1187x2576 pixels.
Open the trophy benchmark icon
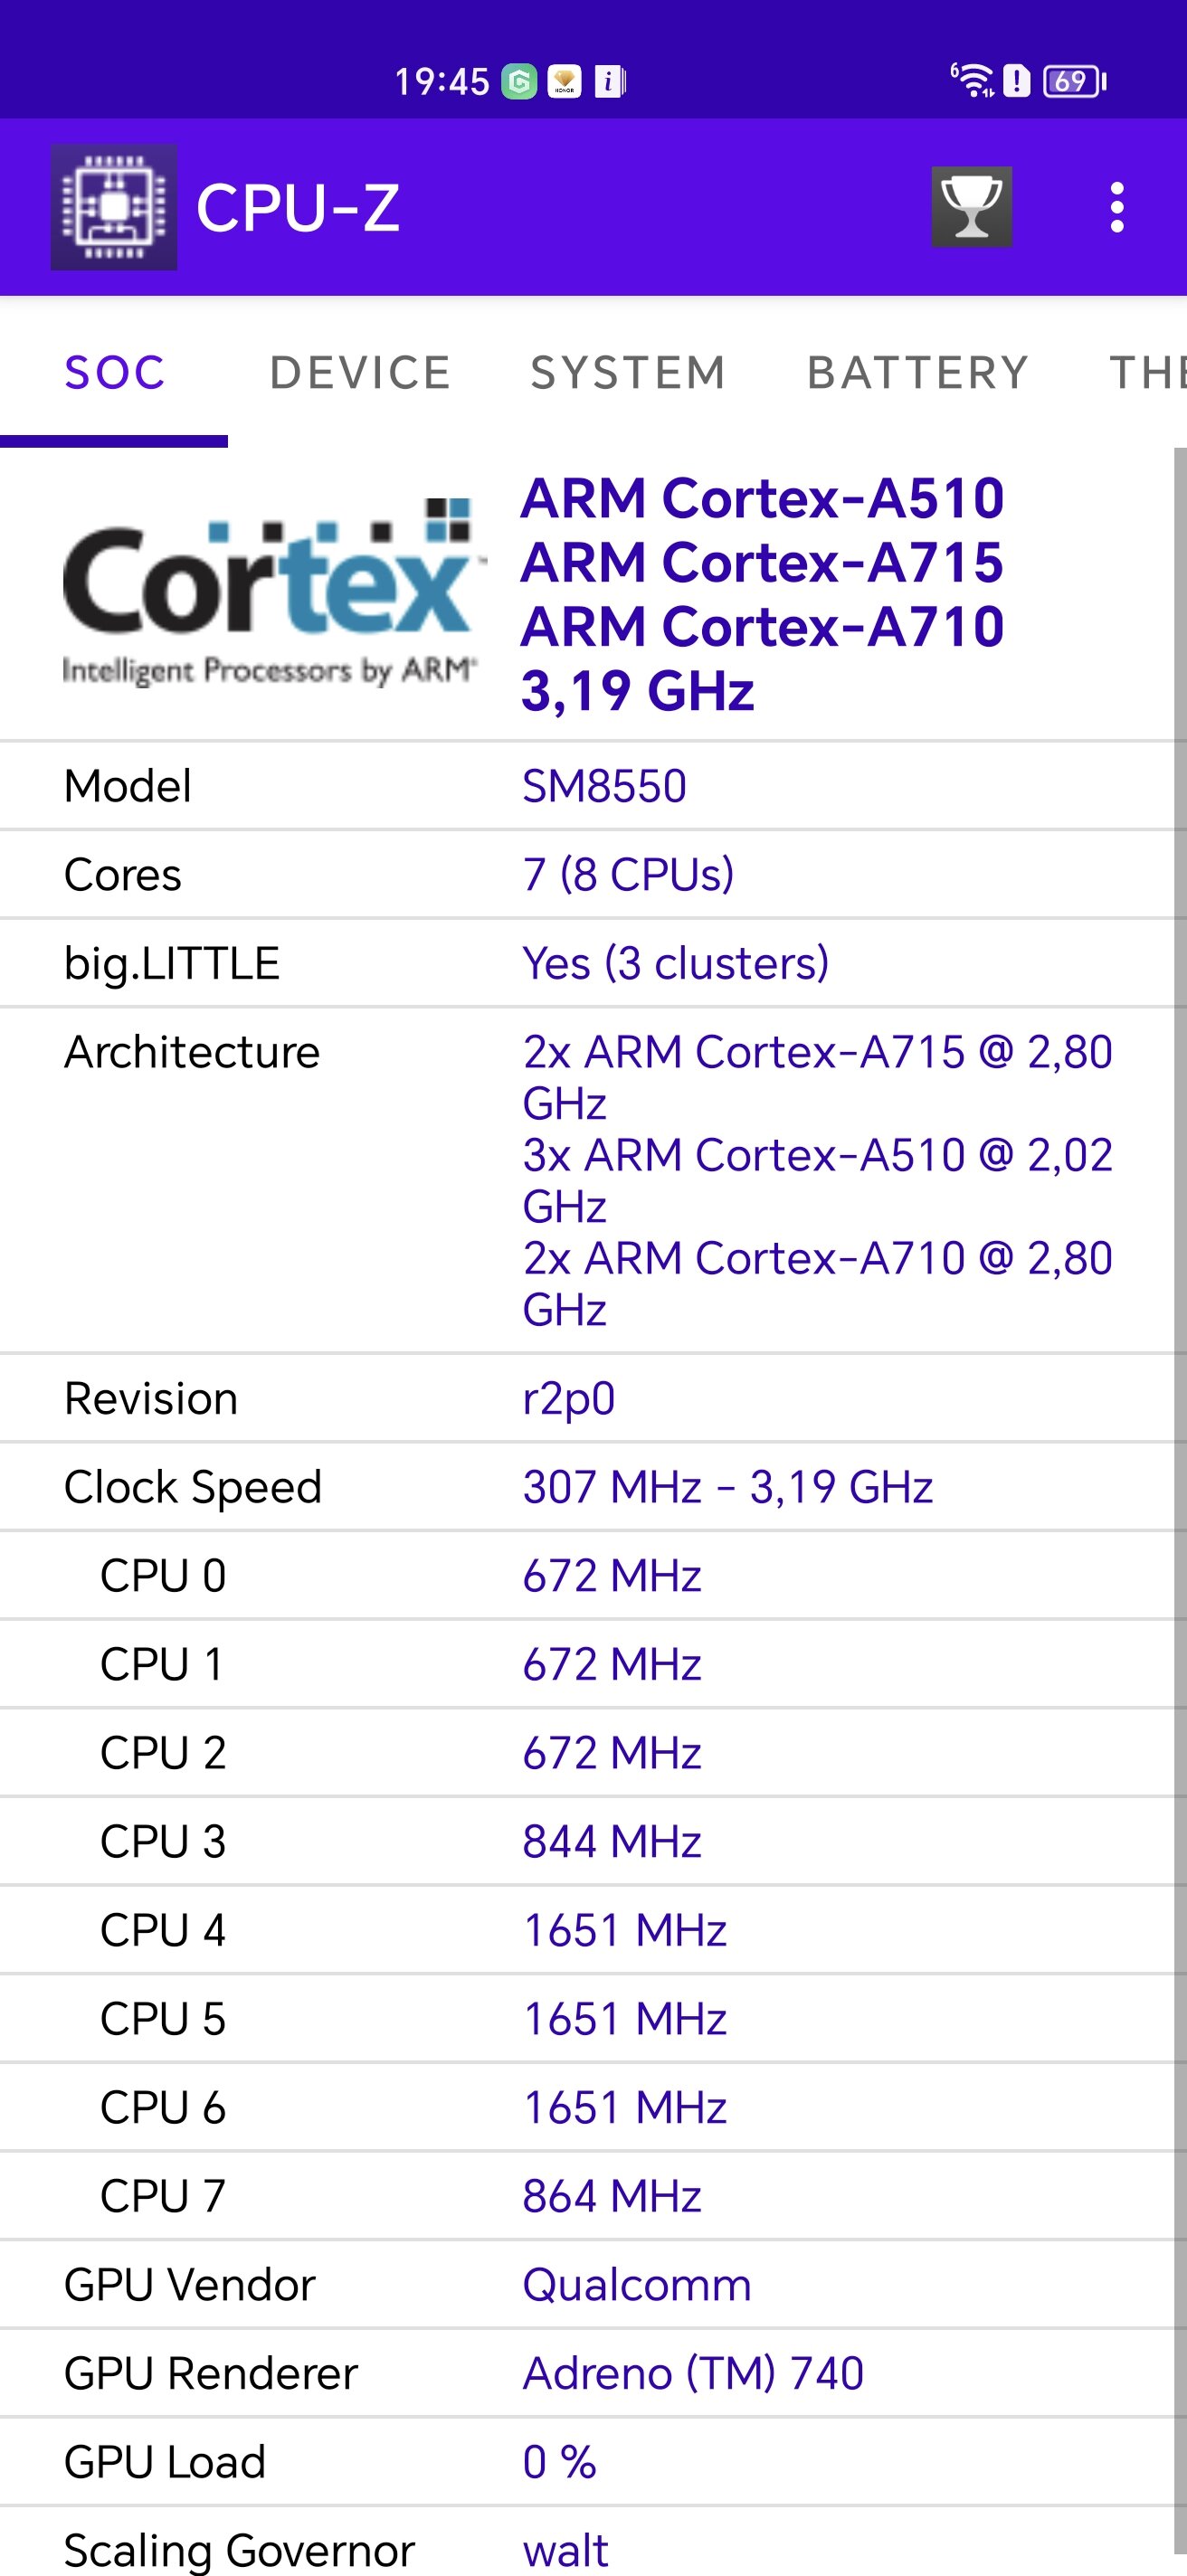click(x=971, y=207)
